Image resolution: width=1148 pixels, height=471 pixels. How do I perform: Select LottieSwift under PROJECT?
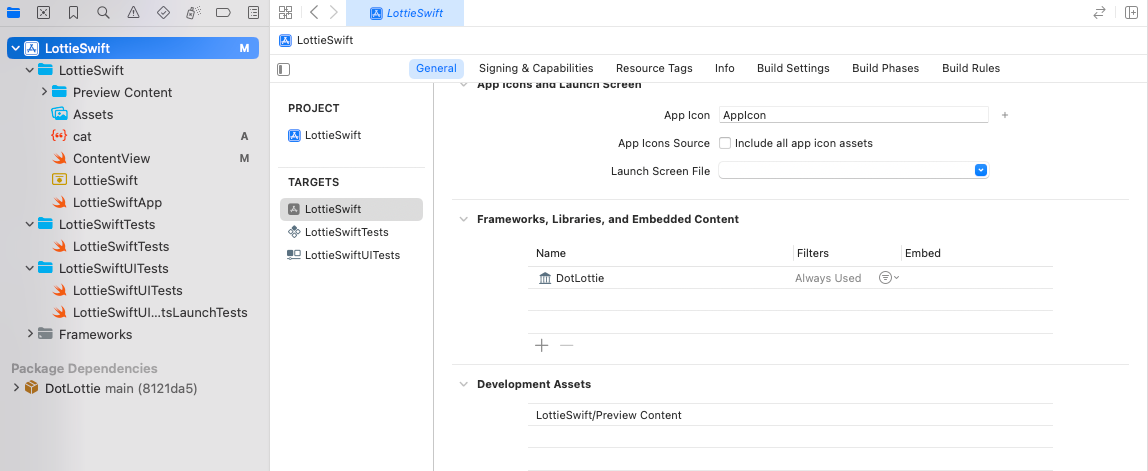coord(324,136)
